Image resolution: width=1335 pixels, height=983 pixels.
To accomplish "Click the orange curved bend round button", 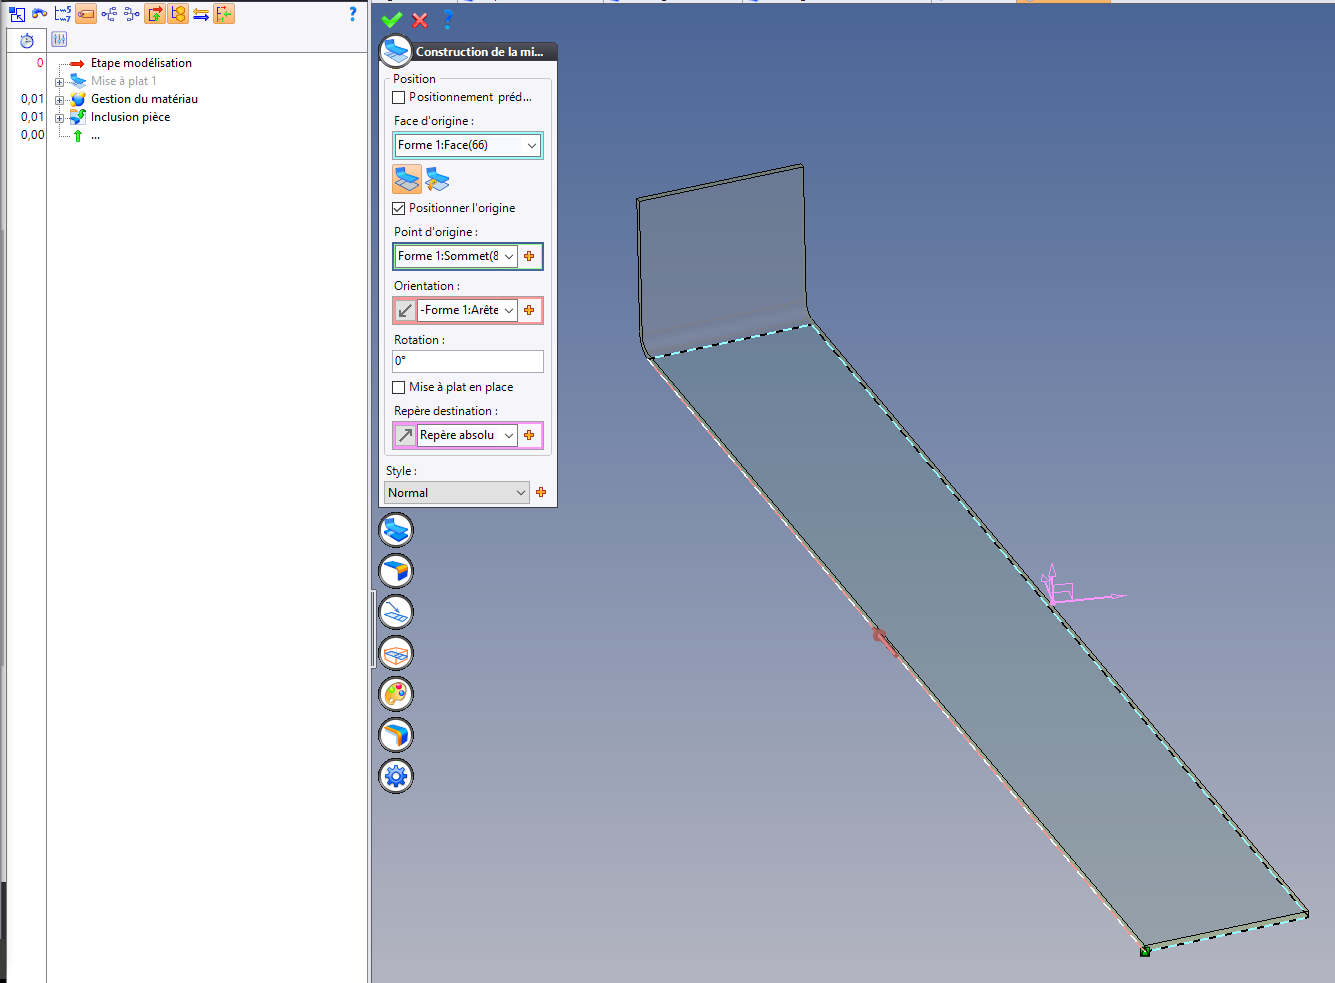I will click(396, 735).
